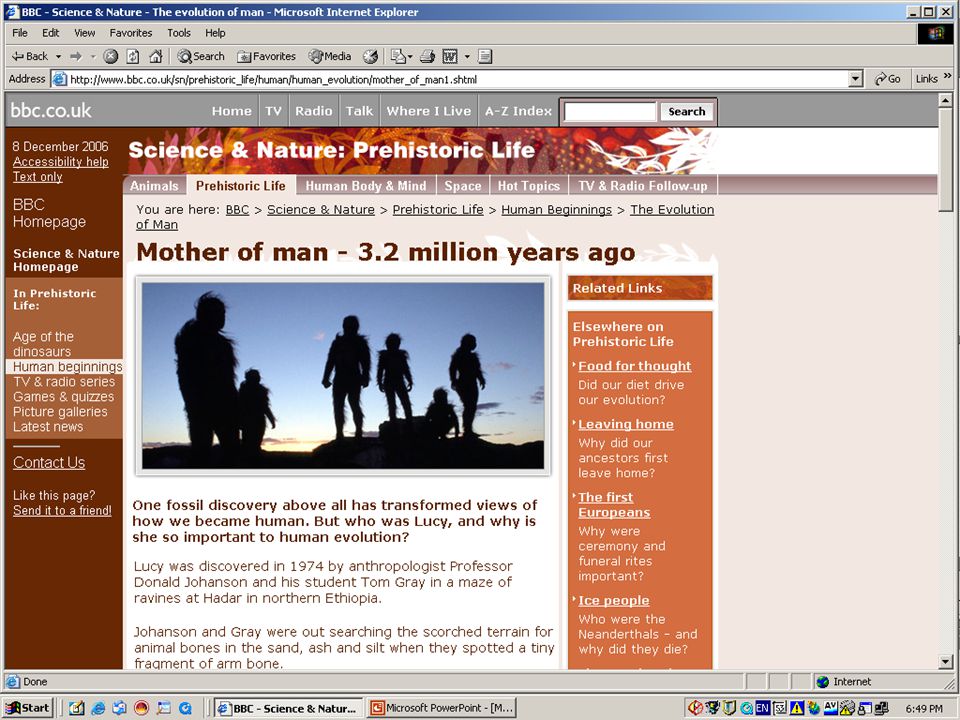Switch to Microsoft PowerPoint taskbar button

441,708
